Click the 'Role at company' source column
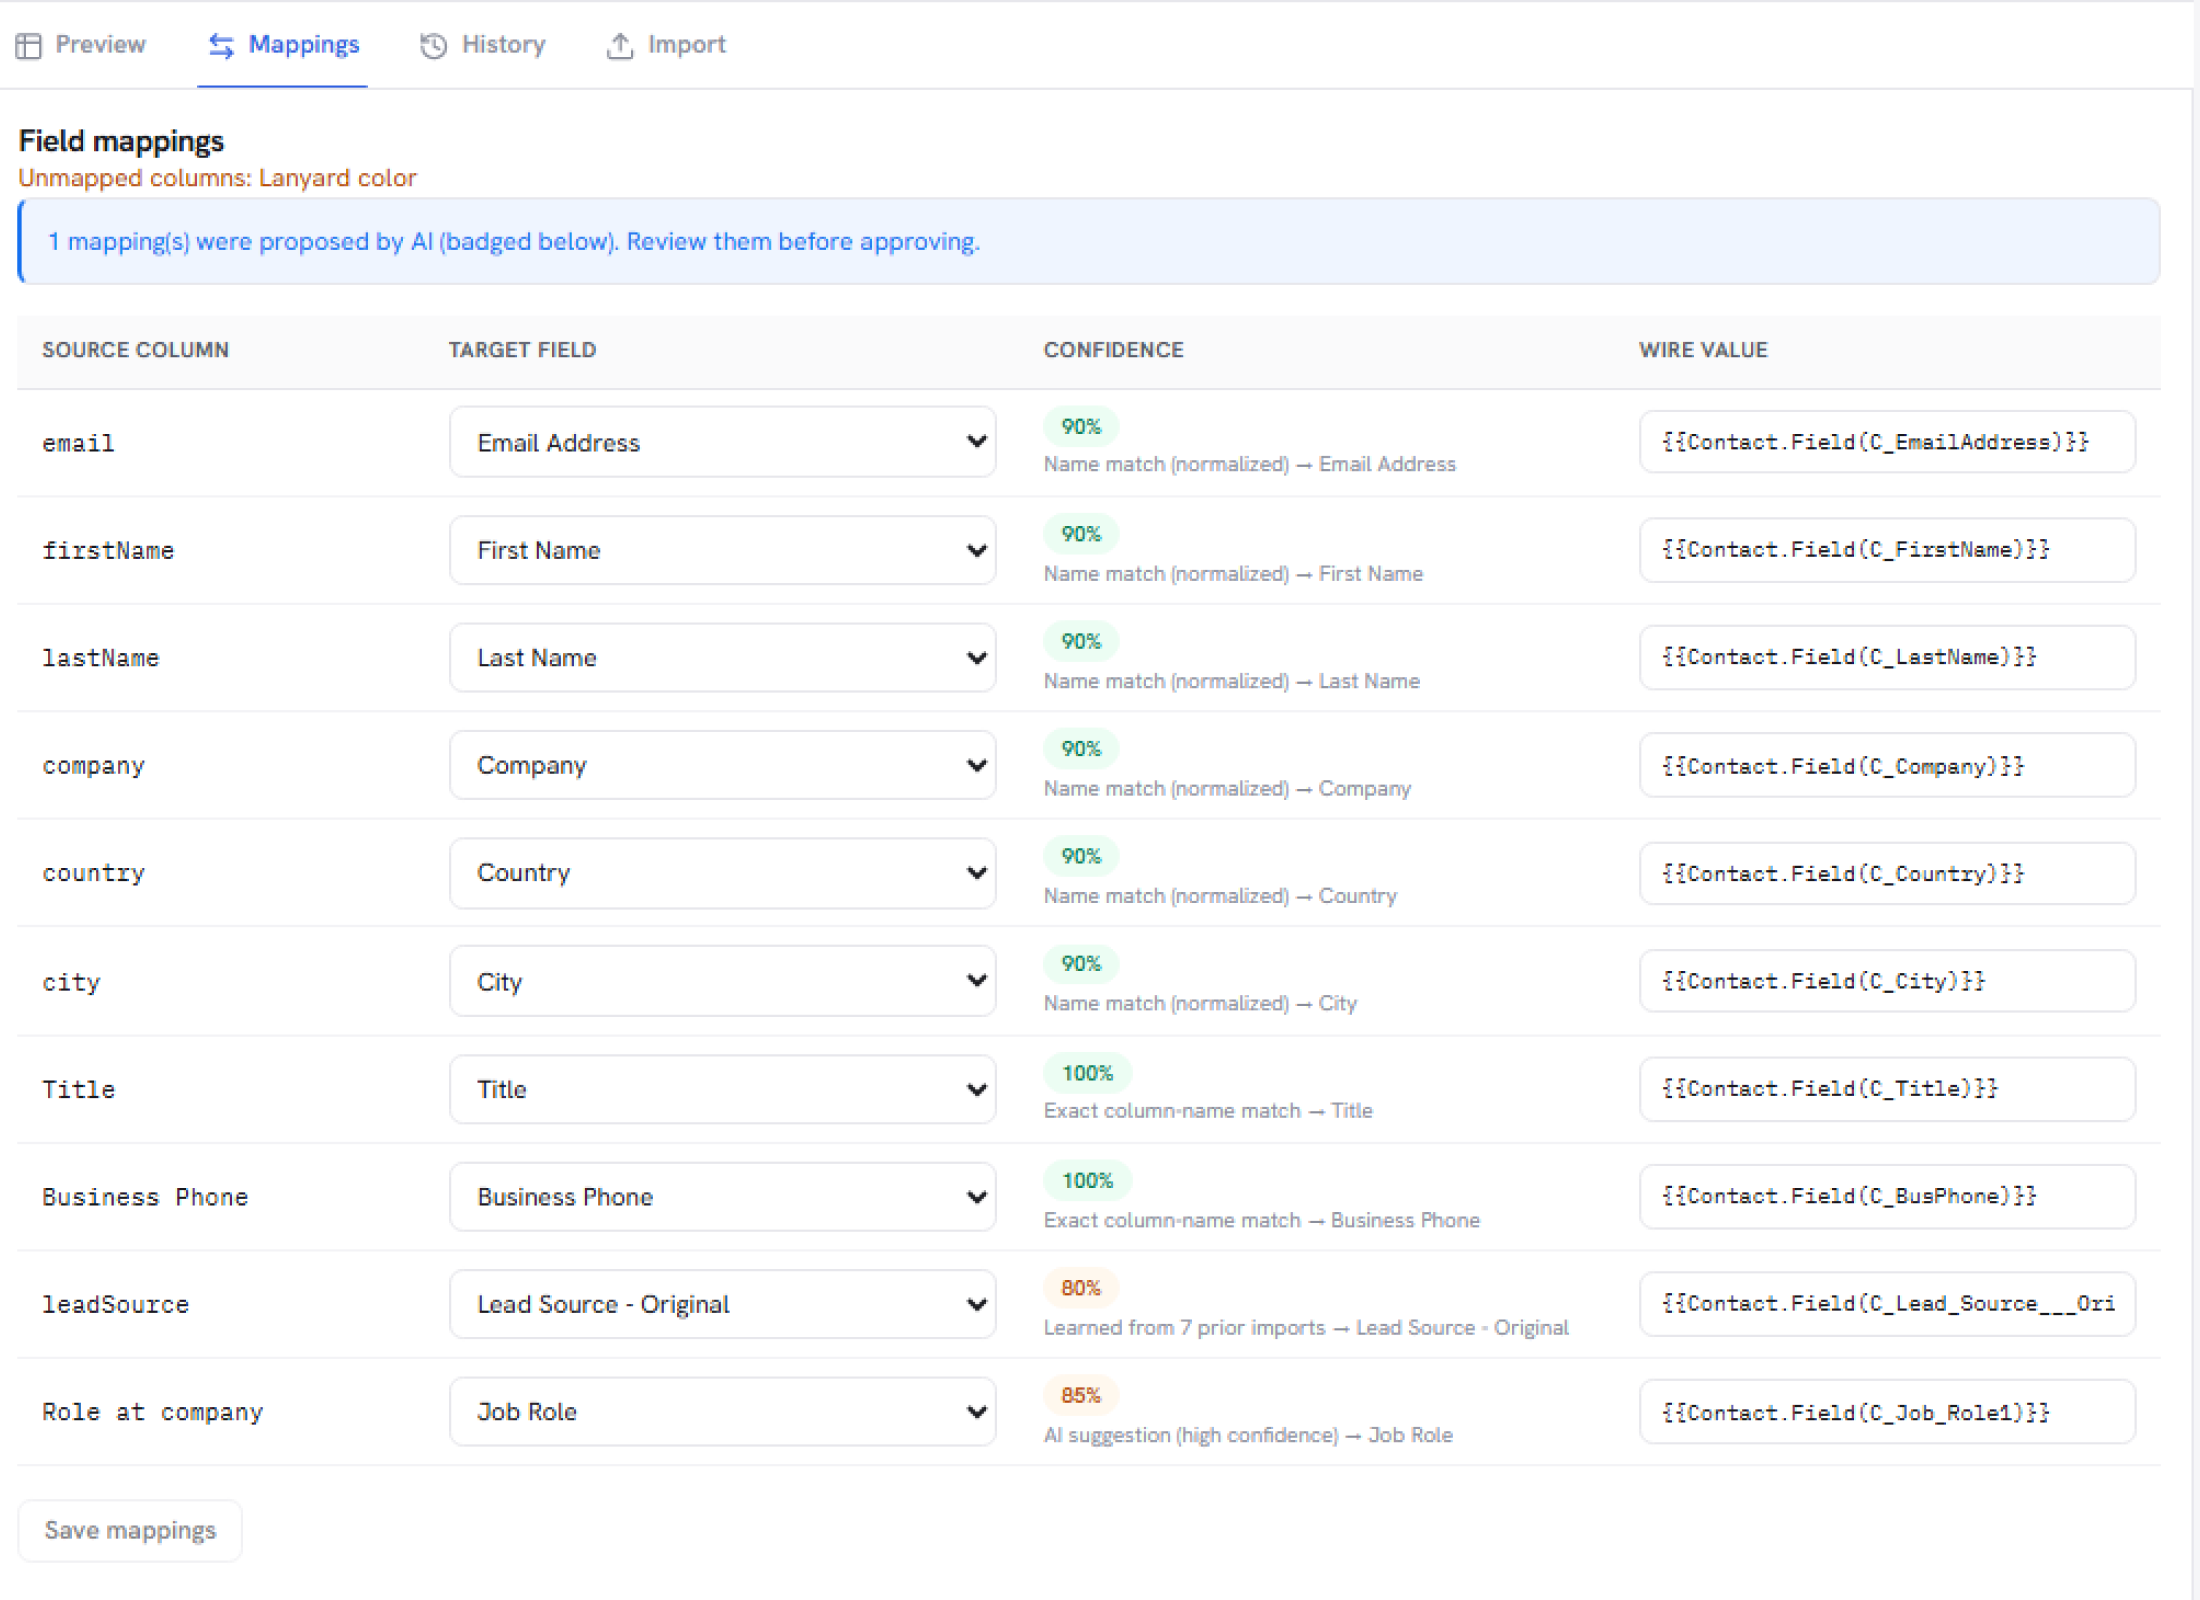The image size is (2200, 1600). tap(153, 1412)
